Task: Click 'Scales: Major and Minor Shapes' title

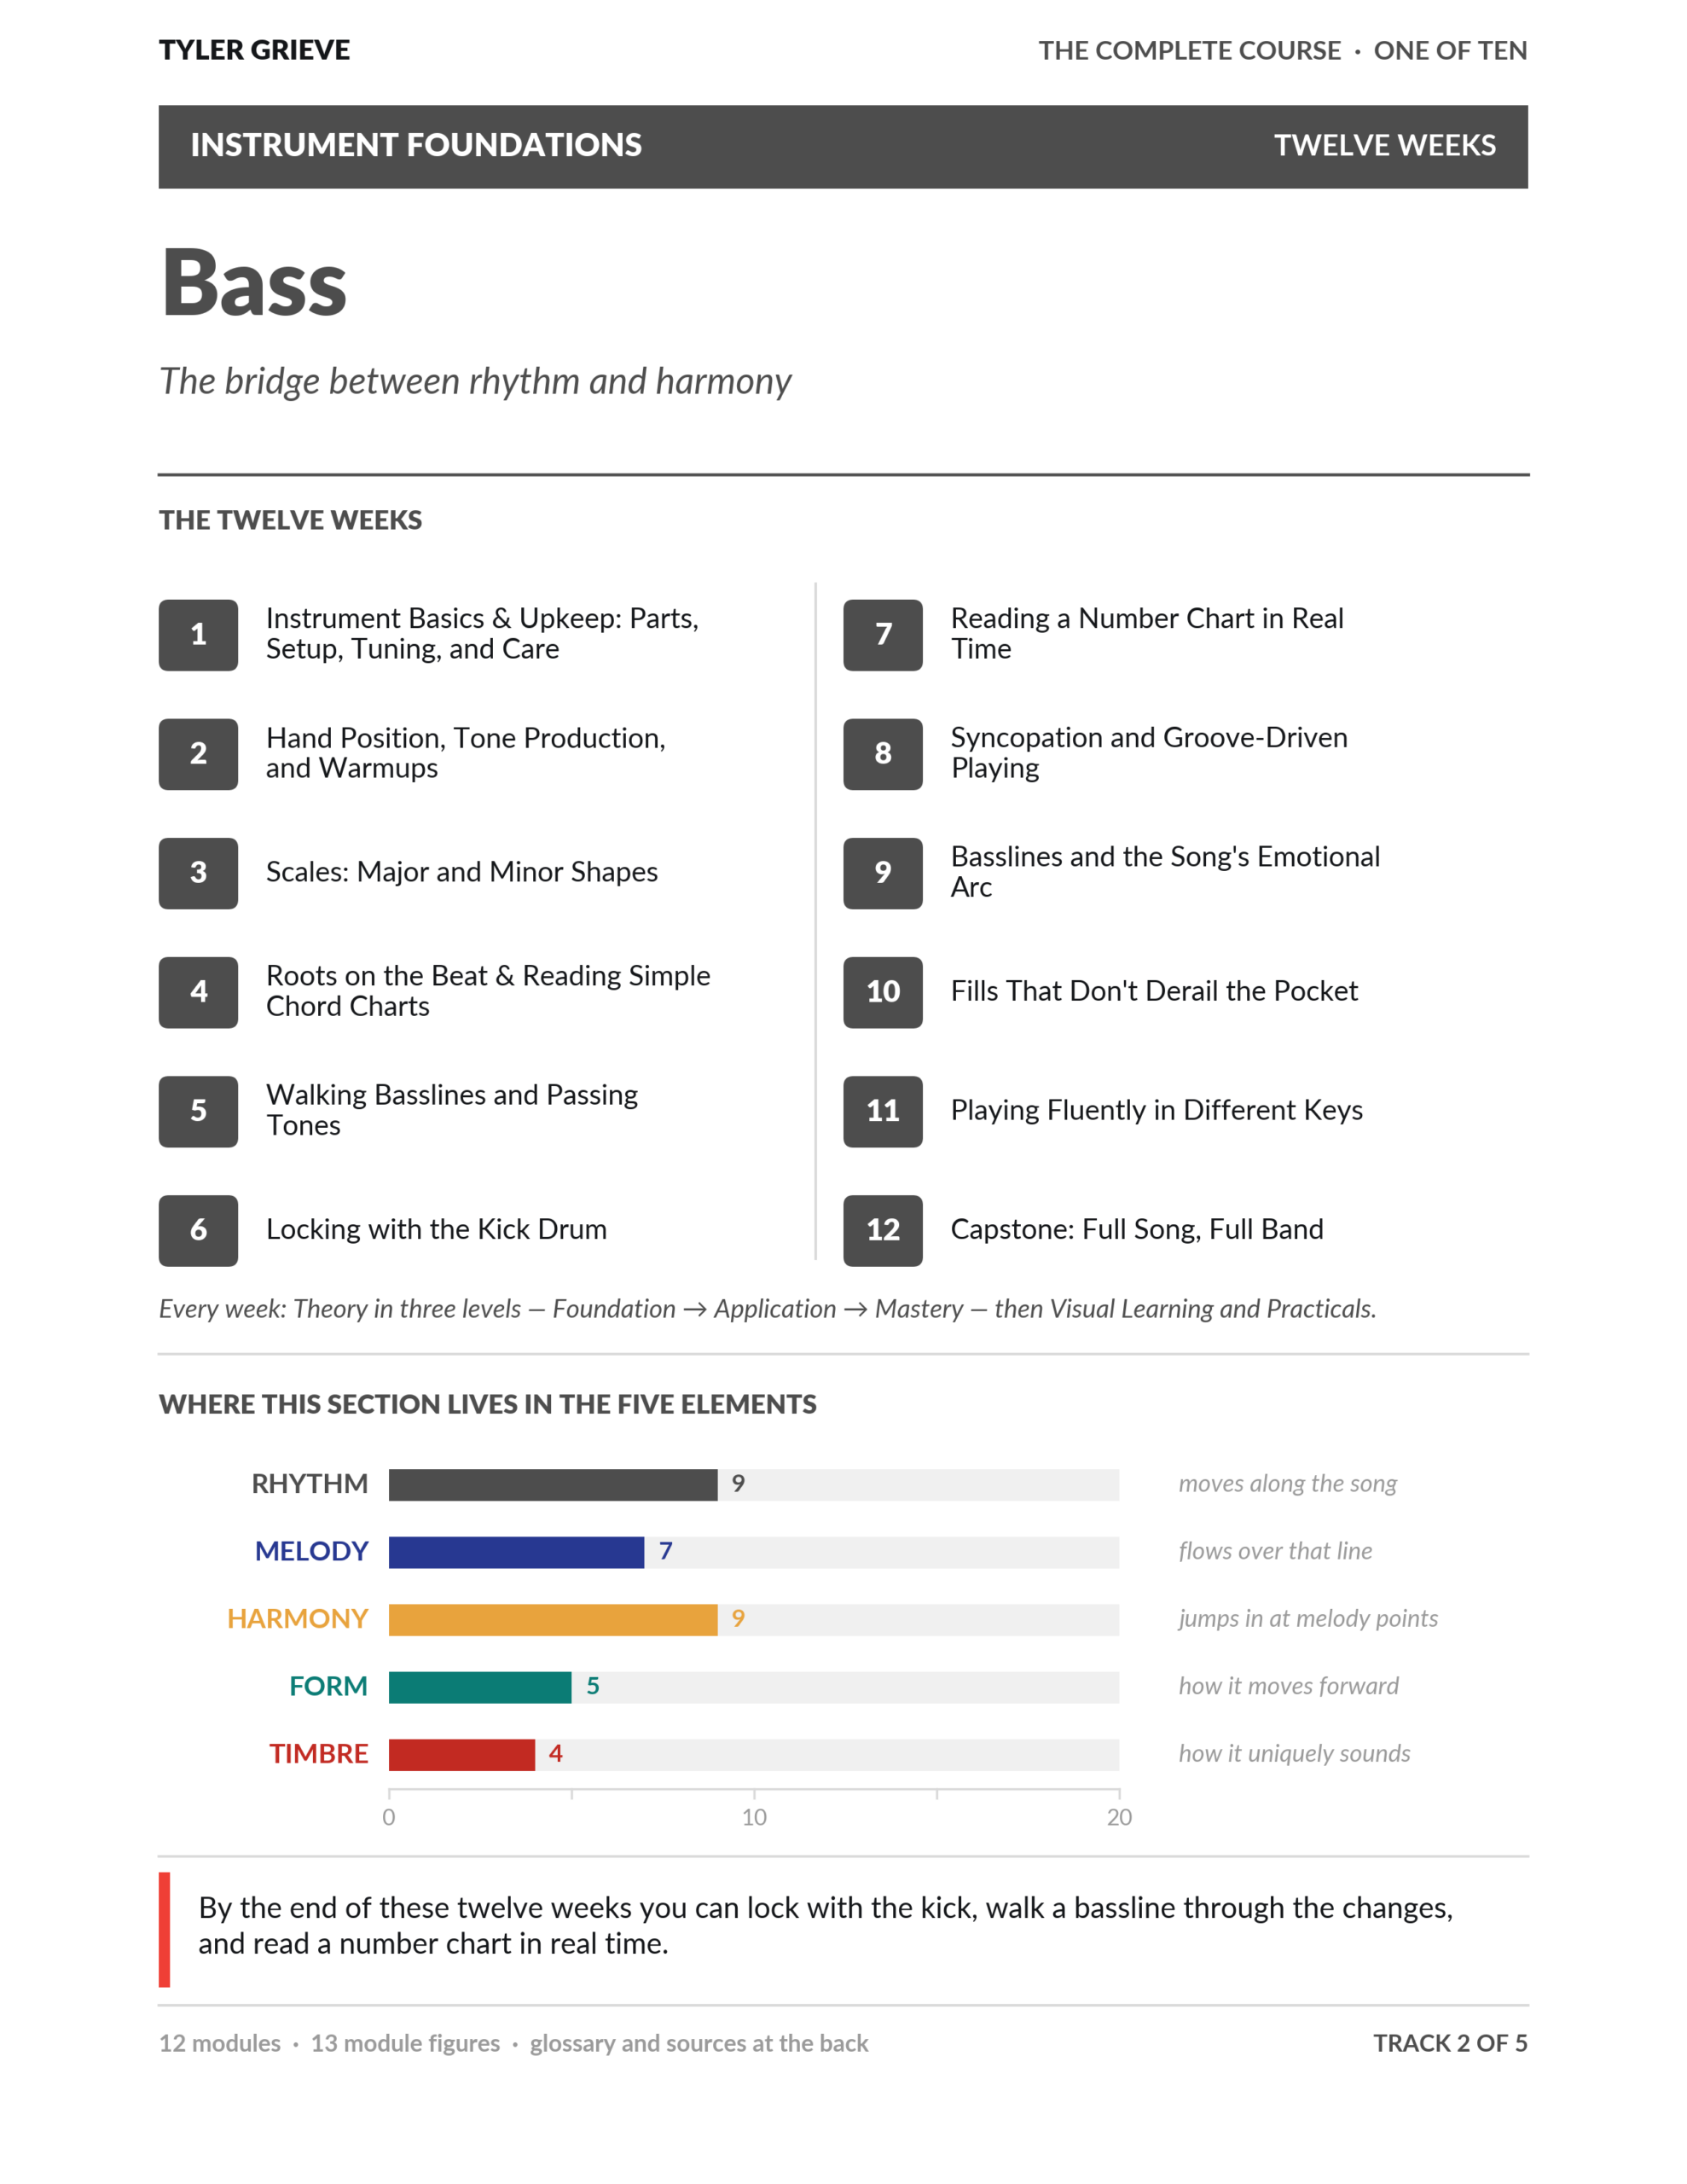Action: [462, 872]
